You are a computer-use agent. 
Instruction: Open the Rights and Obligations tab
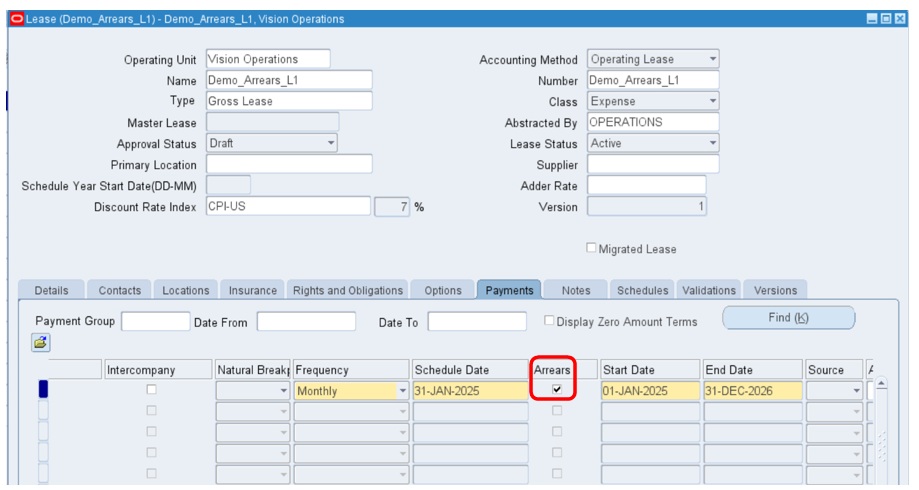(347, 291)
